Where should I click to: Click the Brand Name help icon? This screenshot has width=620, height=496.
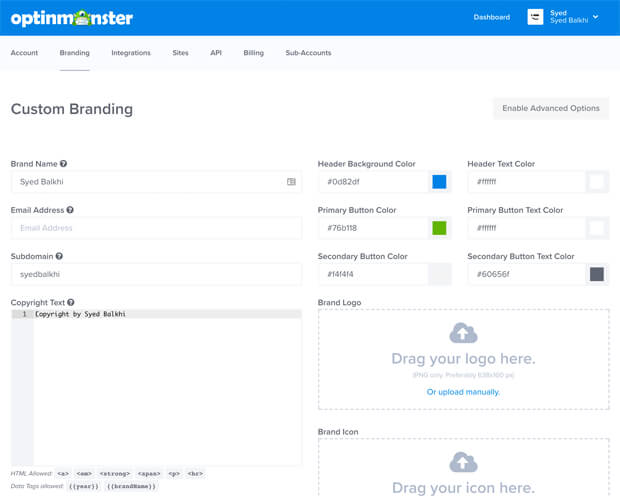pyautogui.click(x=63, y=163)
